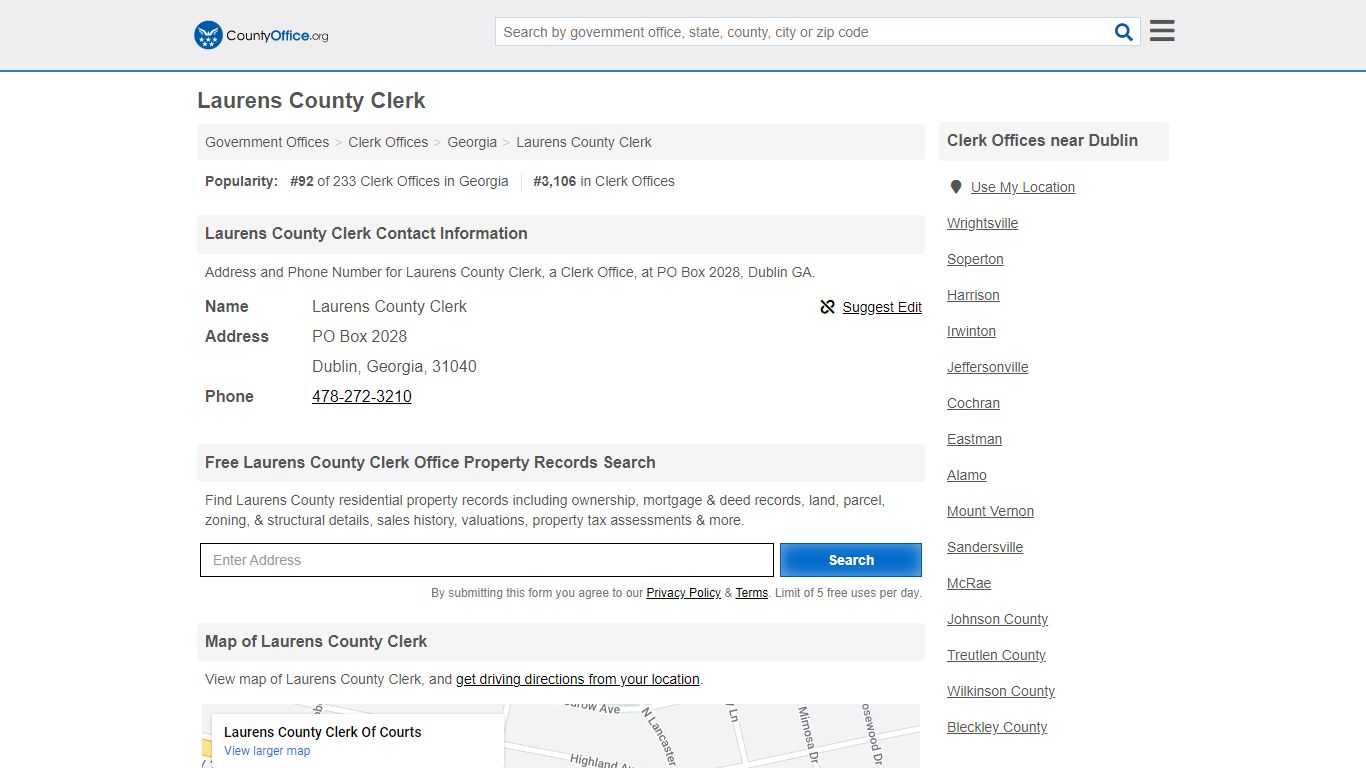Image resolution: width=1366 pixels, height=768 pixels.
Task: Click the PO Box 2028 address text
Action: pyautogui.click(x=359, y=336)
